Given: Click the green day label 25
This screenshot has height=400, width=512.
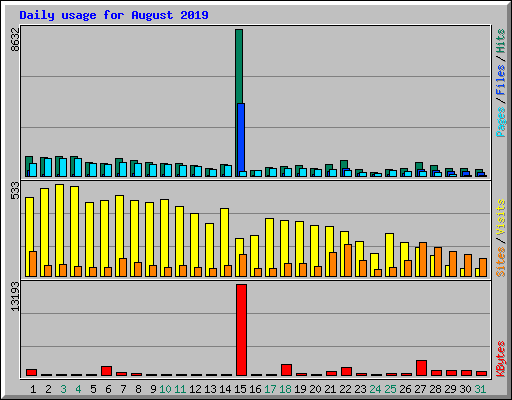Looking at the screenshot, I should 390,389.
